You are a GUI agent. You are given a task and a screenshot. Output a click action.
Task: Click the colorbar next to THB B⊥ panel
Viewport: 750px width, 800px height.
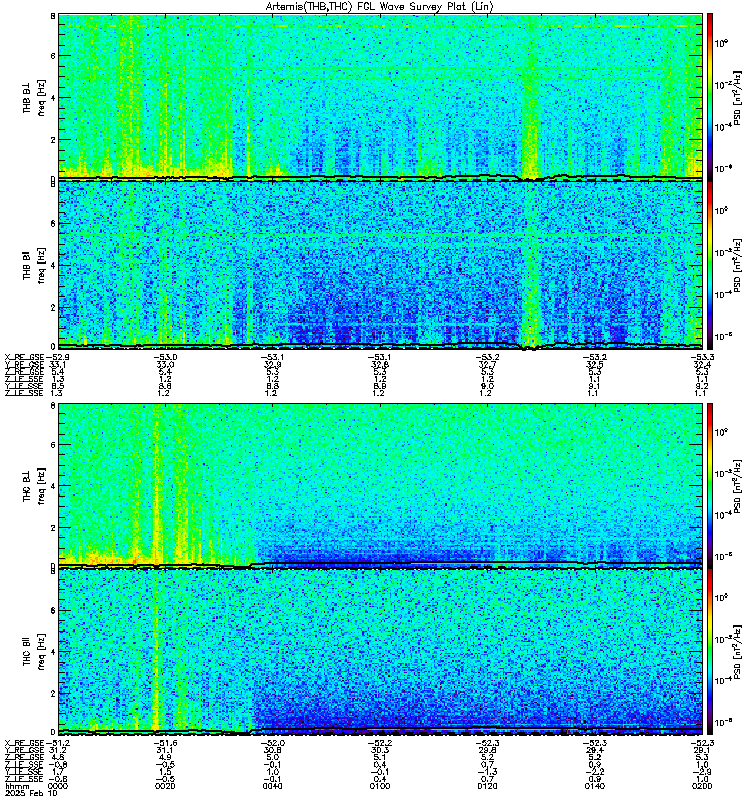pyautogui.click(x=709, y=97)
